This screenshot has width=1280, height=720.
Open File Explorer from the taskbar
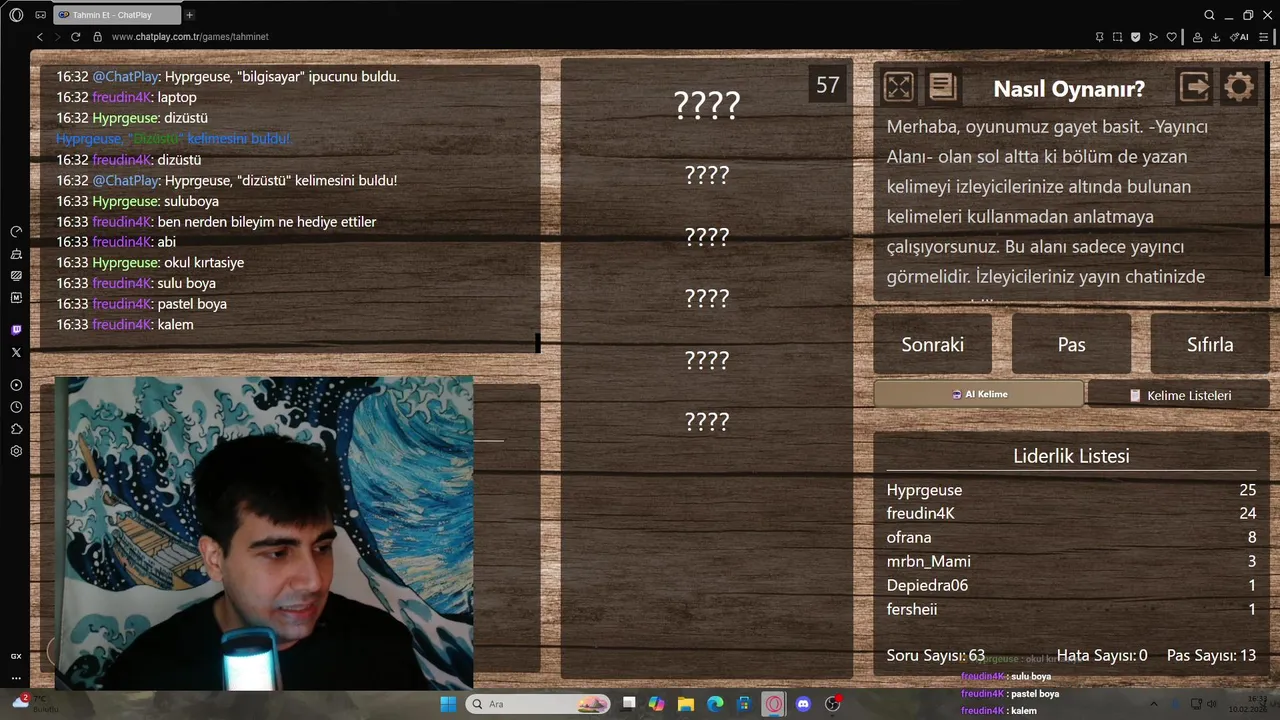[x=686, y=704]
